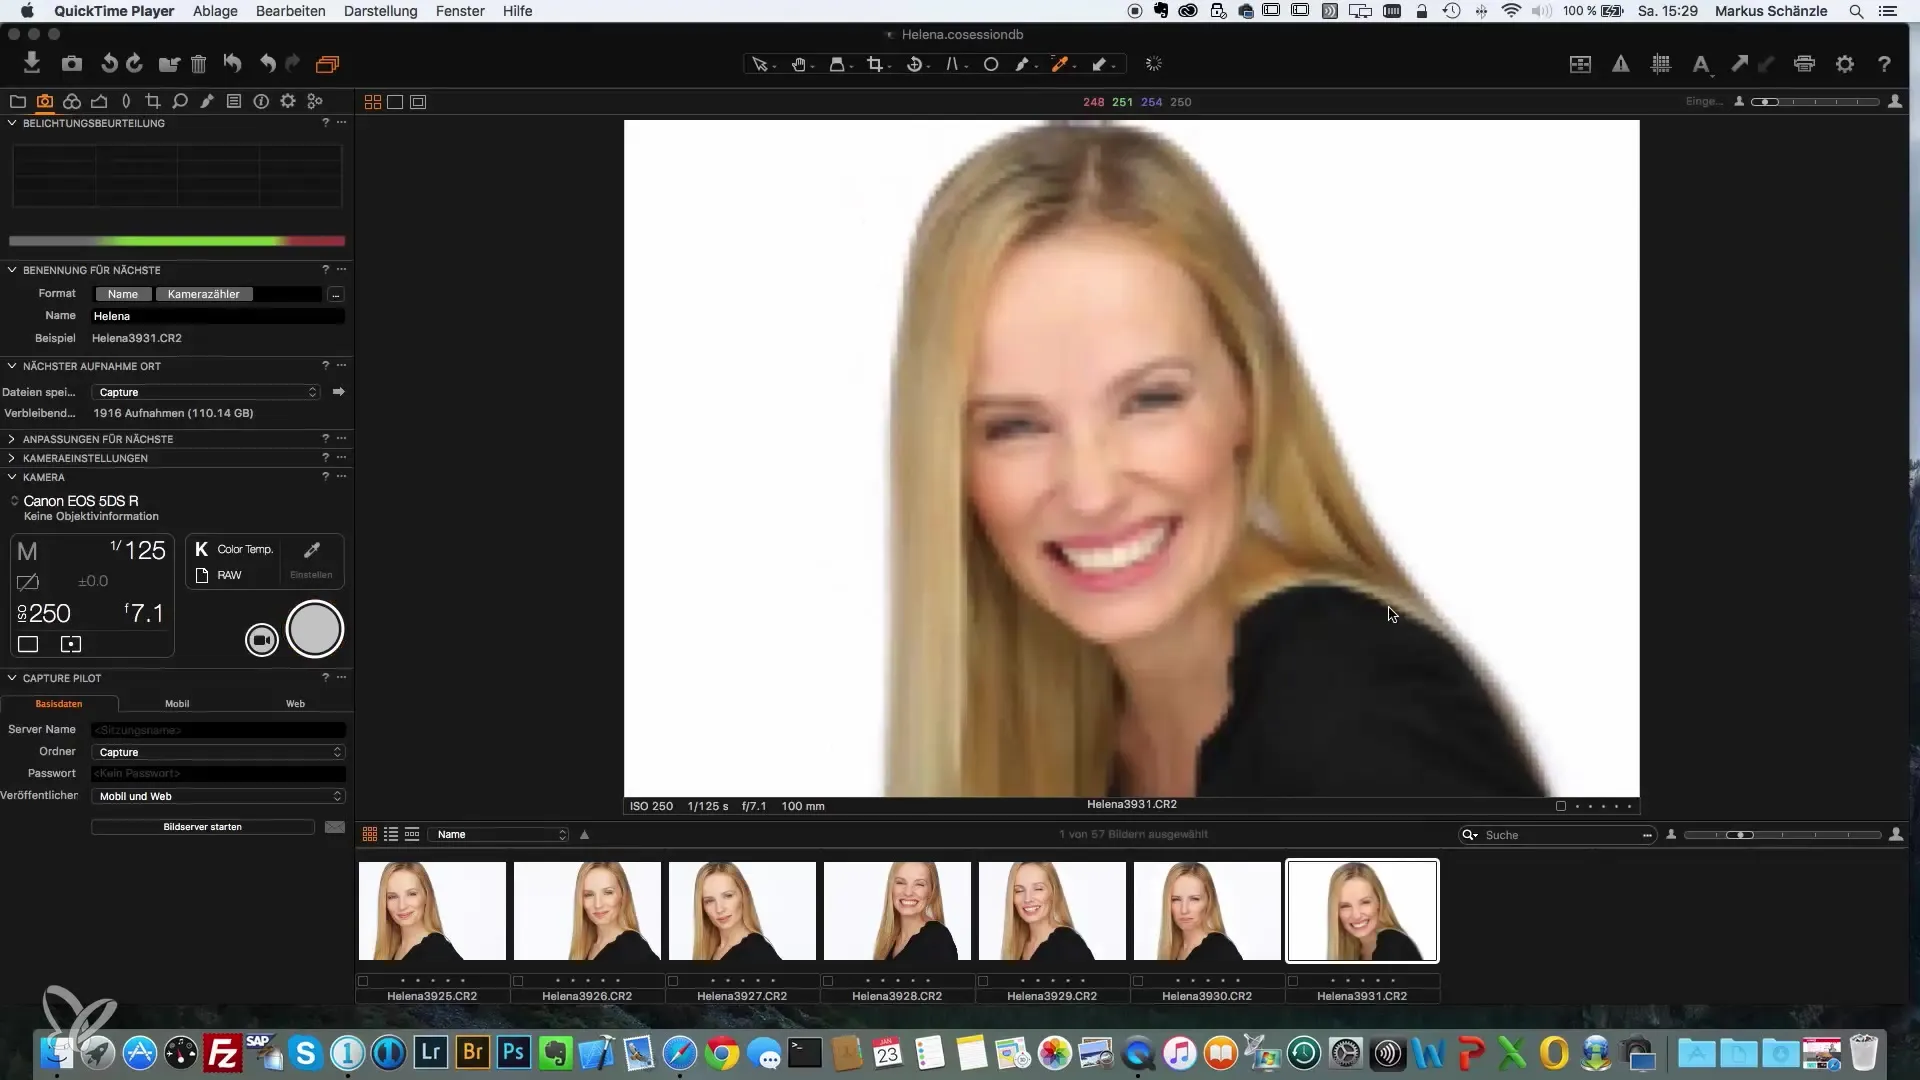1920x1080 pixels.
Task: Click the camera capture icon in toolbar
Action: [72, 64]
